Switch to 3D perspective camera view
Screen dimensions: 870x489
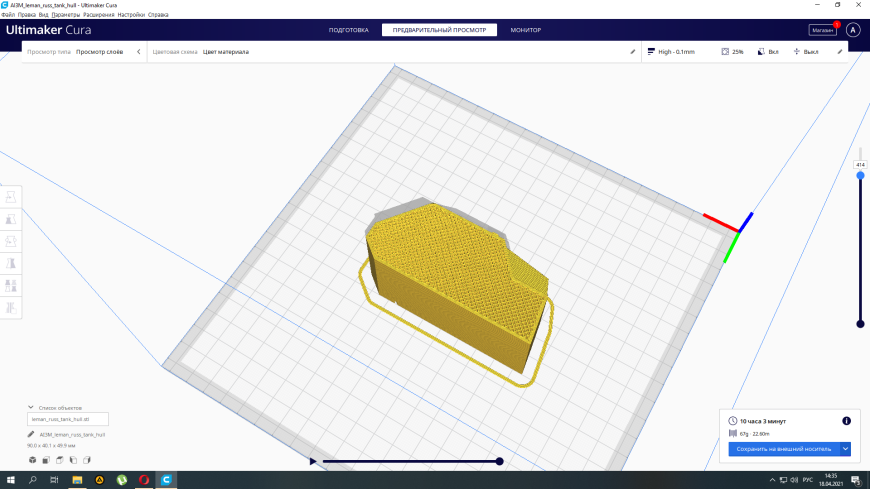click(x=33, y=460)
